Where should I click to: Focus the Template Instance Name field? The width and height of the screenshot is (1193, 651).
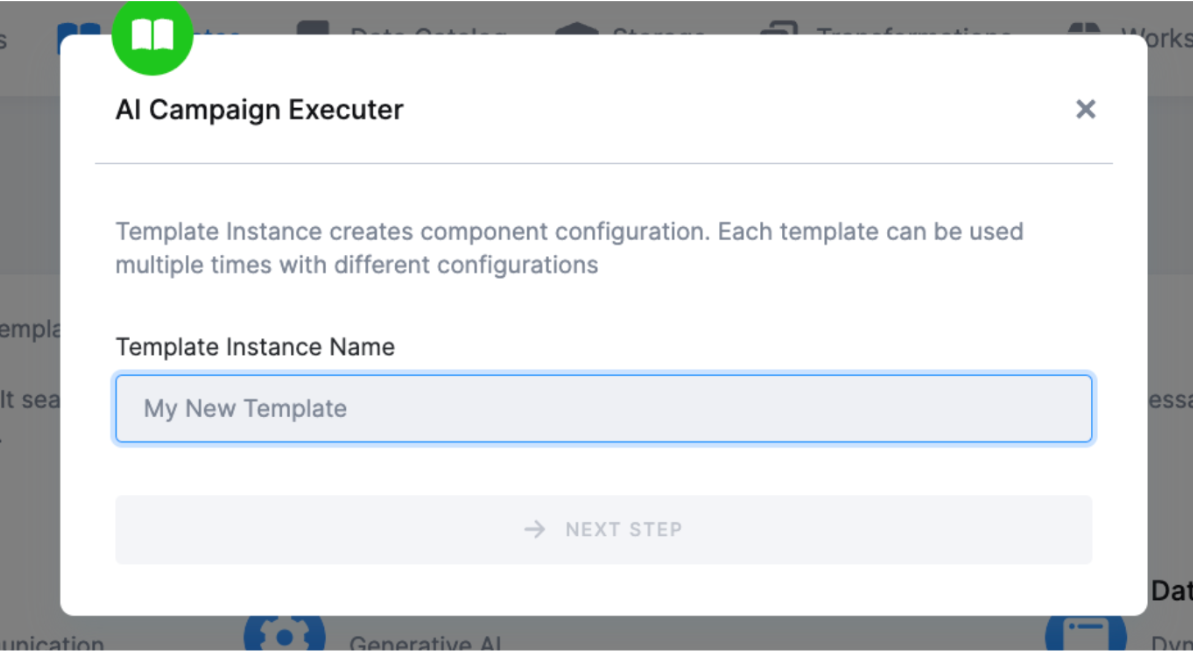coord(603,408)
